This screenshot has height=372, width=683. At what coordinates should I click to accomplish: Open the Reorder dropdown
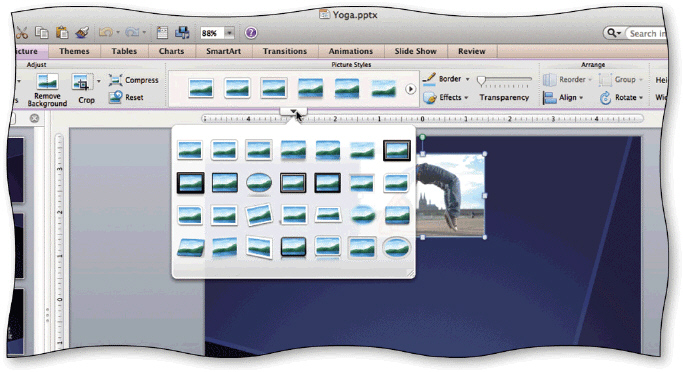pos(568,80)
